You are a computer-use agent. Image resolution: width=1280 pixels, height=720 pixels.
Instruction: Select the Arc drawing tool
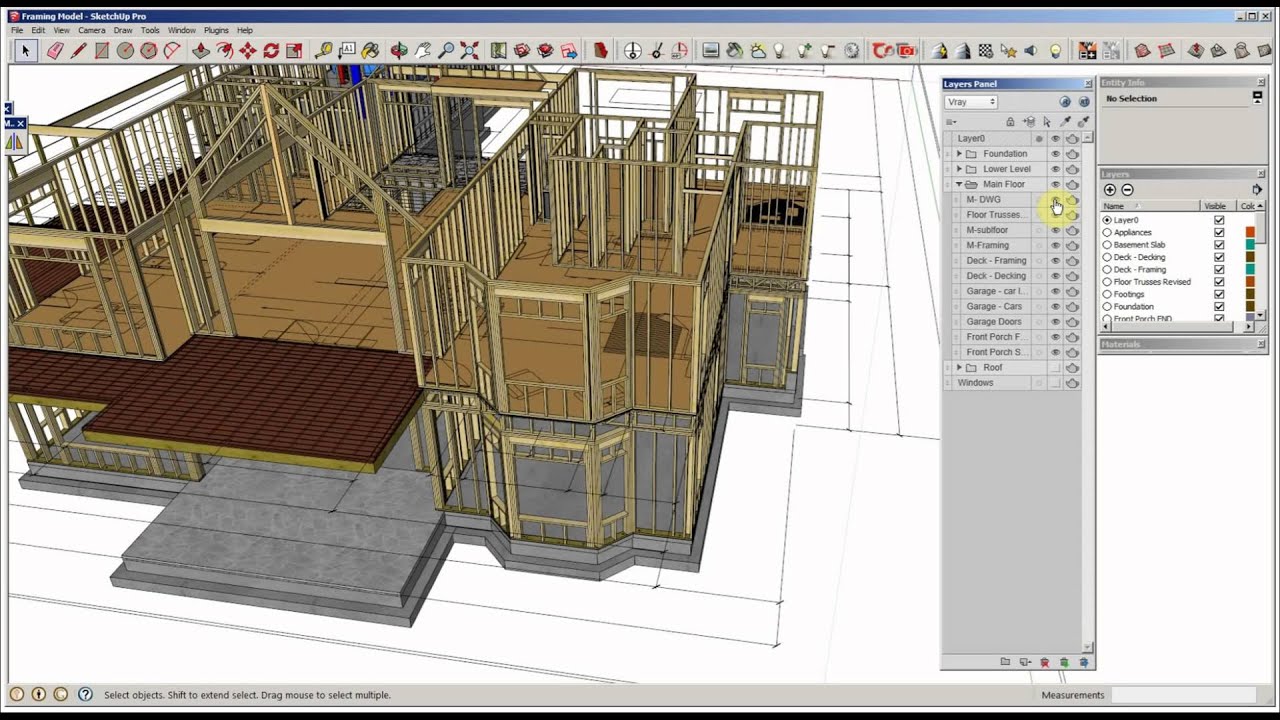click(172, 51)
